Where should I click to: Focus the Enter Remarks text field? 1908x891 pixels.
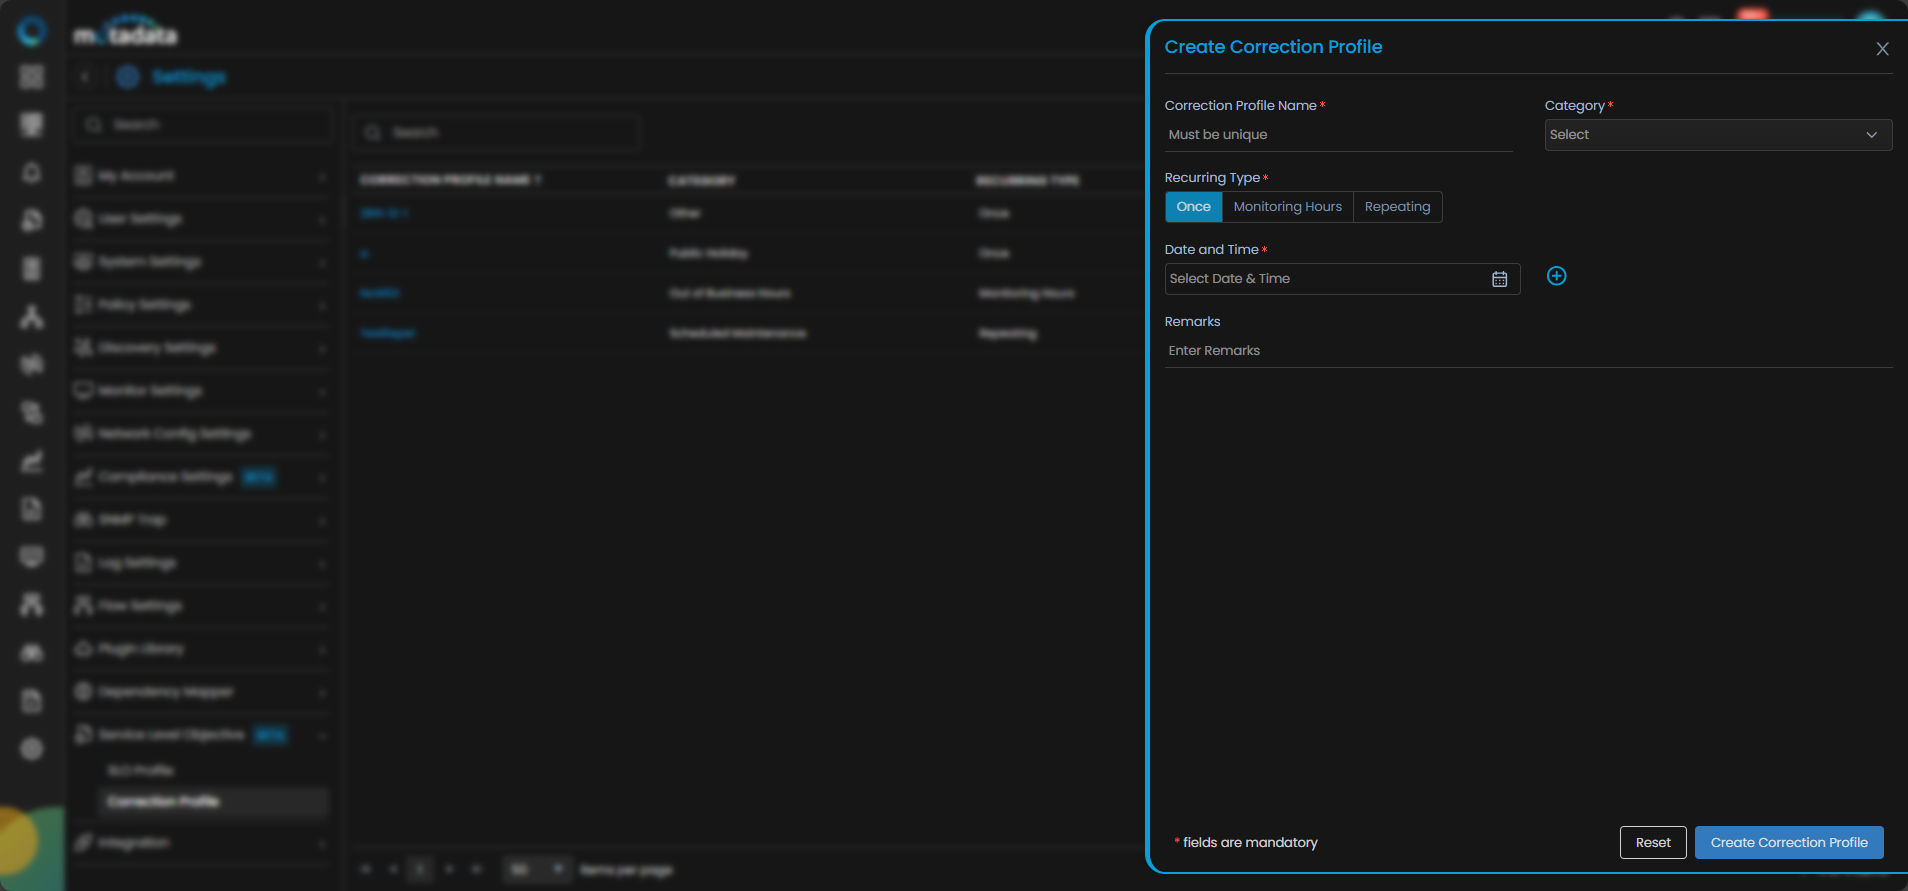coord(1527,351)
